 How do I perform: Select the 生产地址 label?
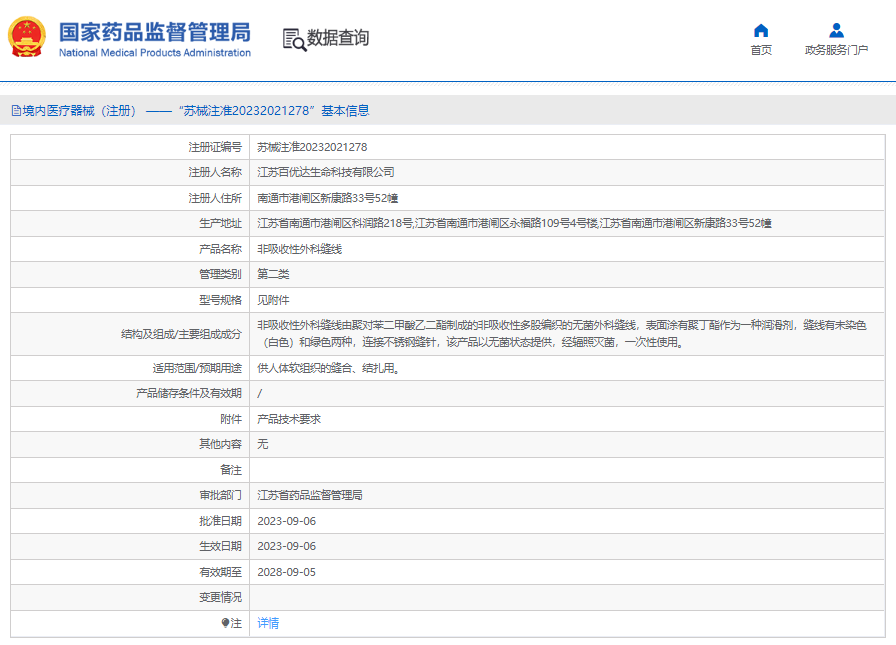220,223
